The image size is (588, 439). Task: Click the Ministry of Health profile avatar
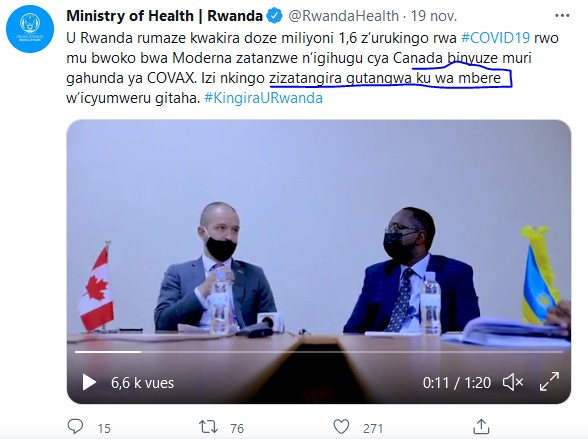tap(30, 29)
